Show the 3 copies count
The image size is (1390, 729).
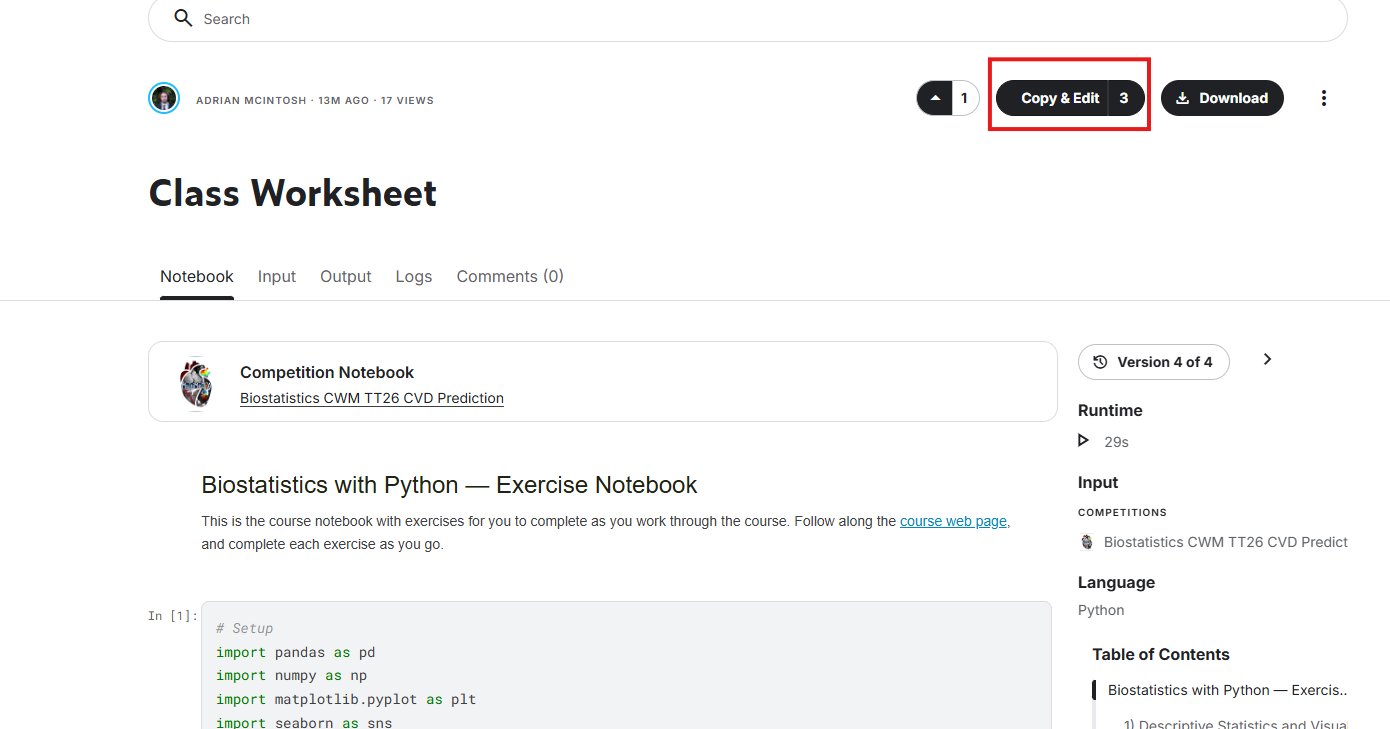[x=1125, y=98]
